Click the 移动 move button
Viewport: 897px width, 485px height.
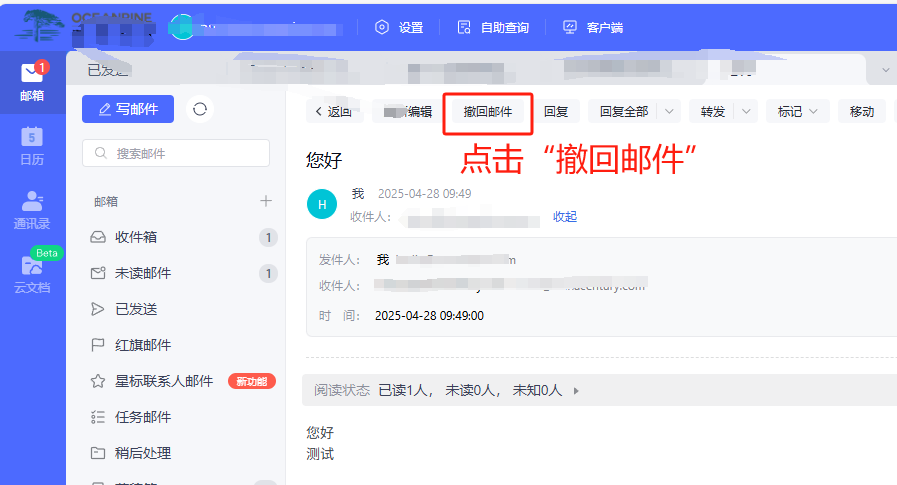click(862, 112)
